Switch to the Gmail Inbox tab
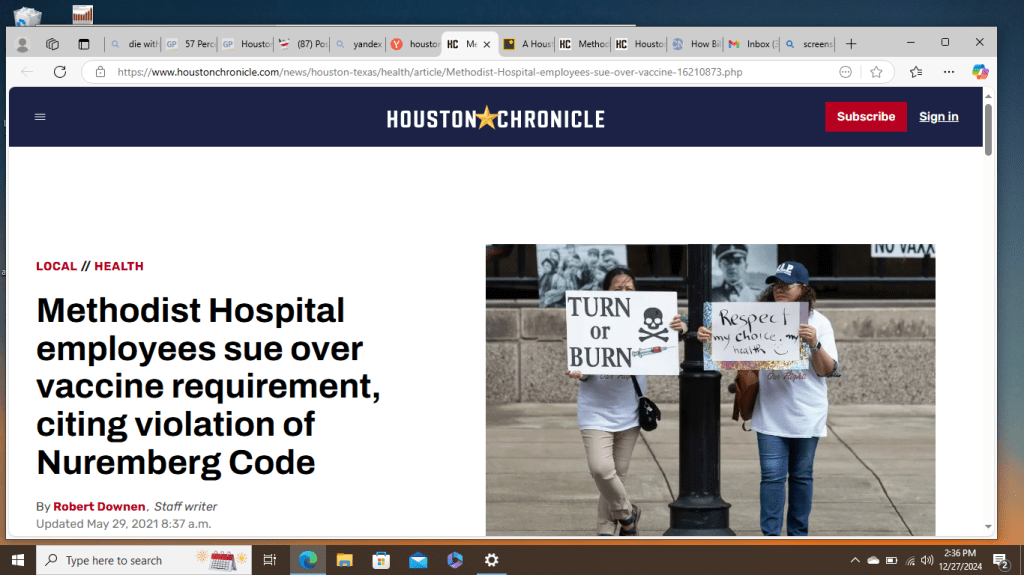 (x=752, y=44)
